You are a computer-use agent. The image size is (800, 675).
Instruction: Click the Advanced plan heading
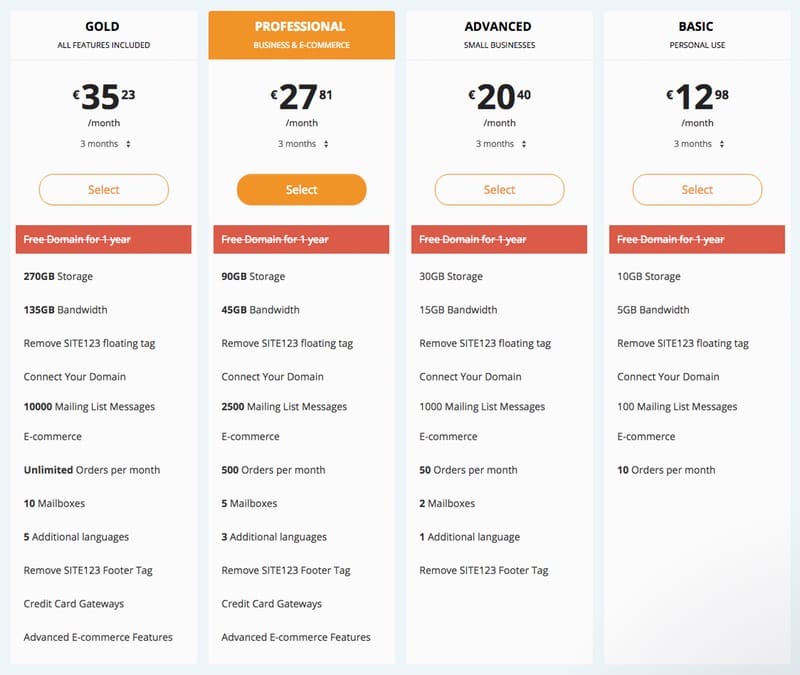[499, 27]
